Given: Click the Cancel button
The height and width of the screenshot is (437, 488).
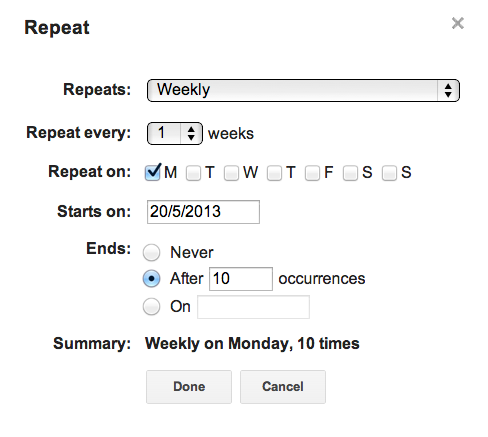Looking at the screenshot, I should [283, 387].
